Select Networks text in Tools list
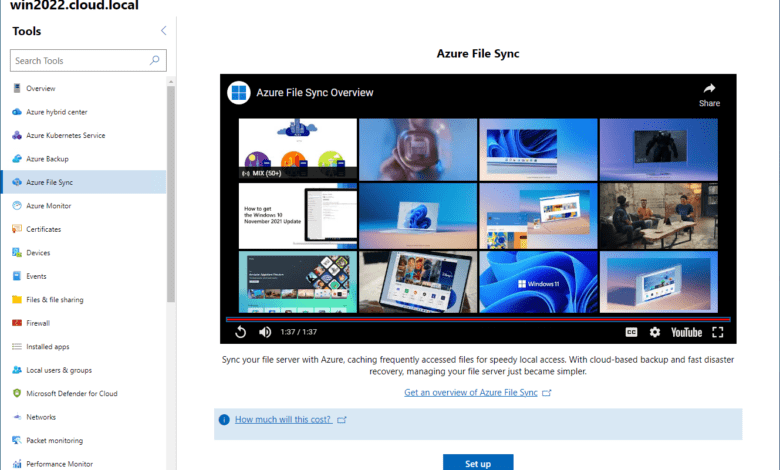 tap(41, 417)
